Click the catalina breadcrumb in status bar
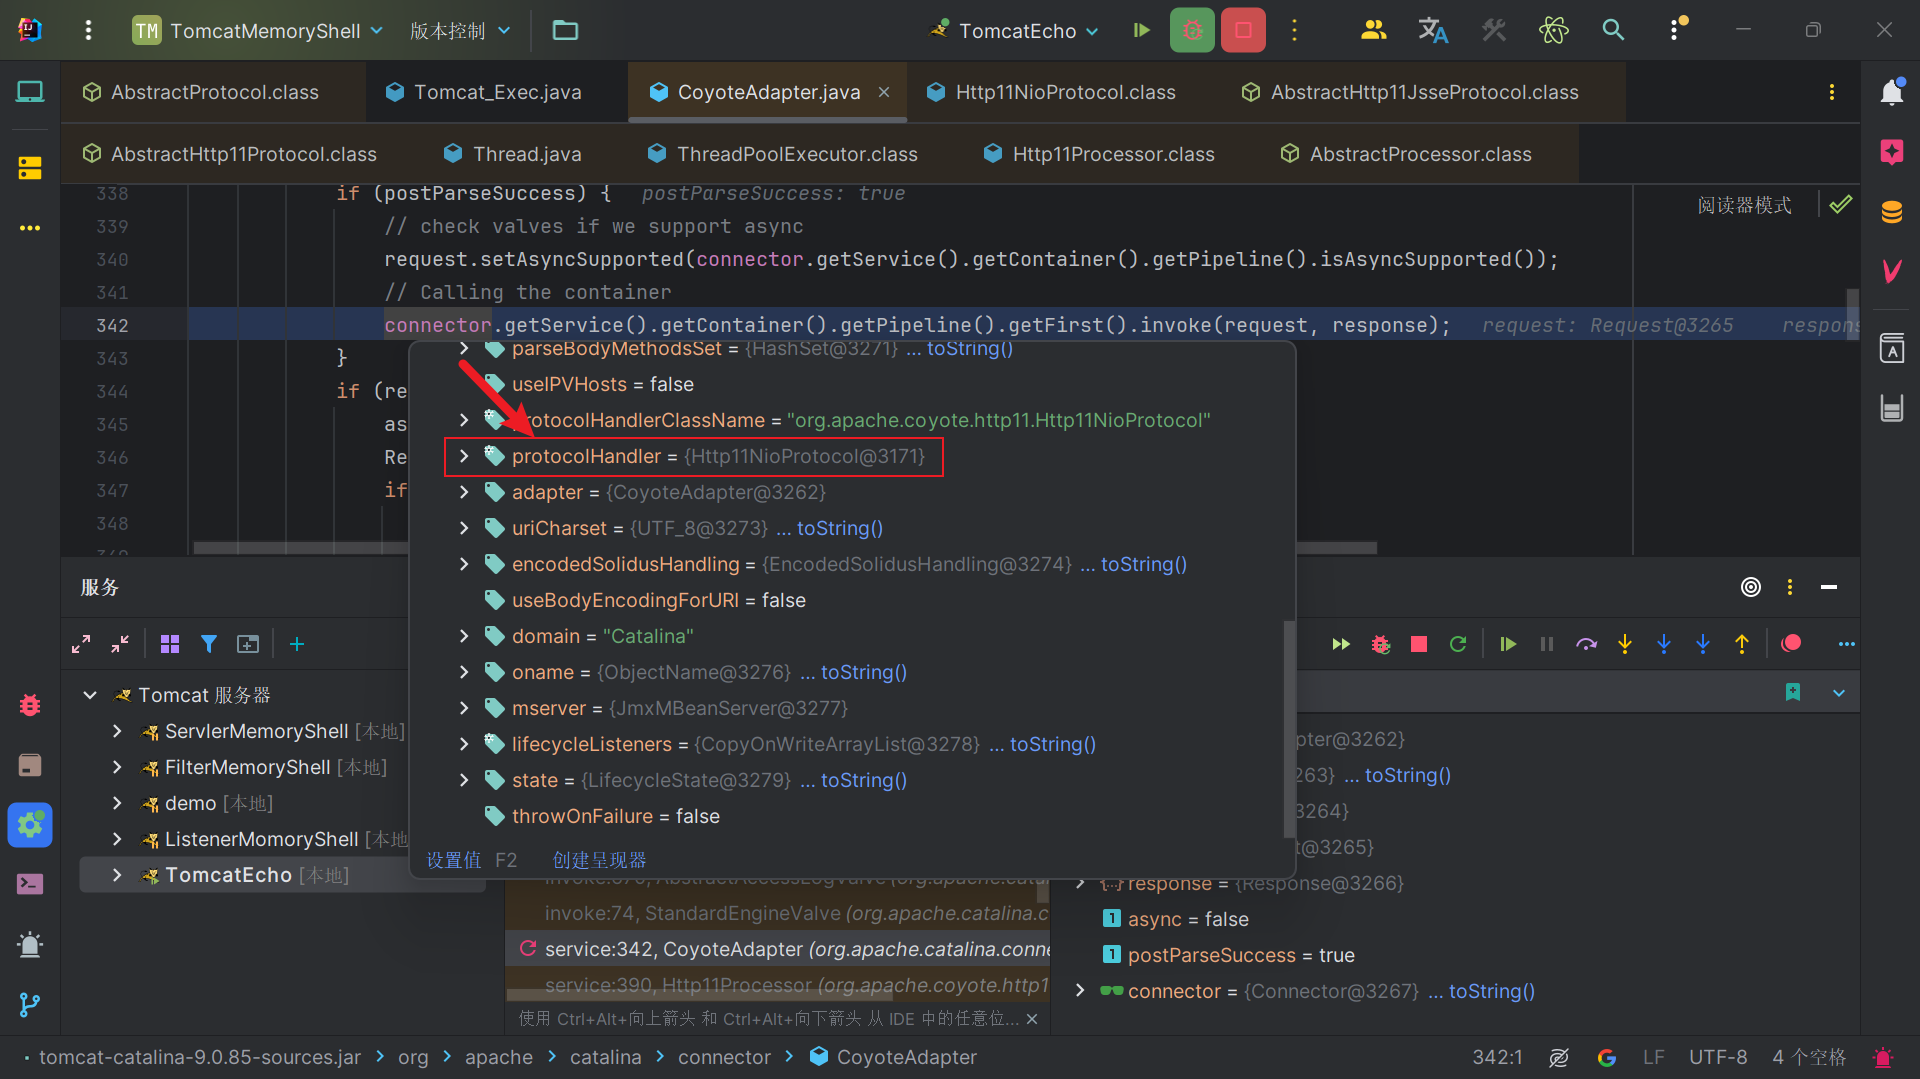 click(606, 1057)
